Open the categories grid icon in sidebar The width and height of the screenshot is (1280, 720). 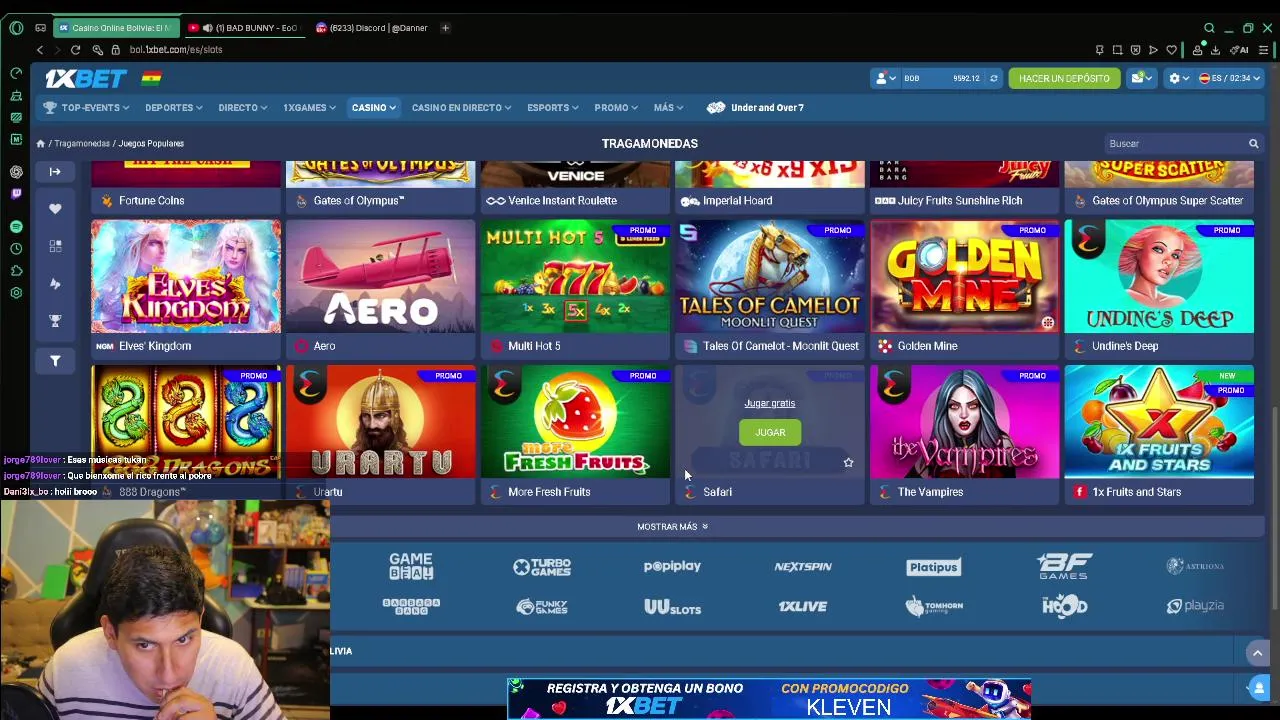pos(55,246)
